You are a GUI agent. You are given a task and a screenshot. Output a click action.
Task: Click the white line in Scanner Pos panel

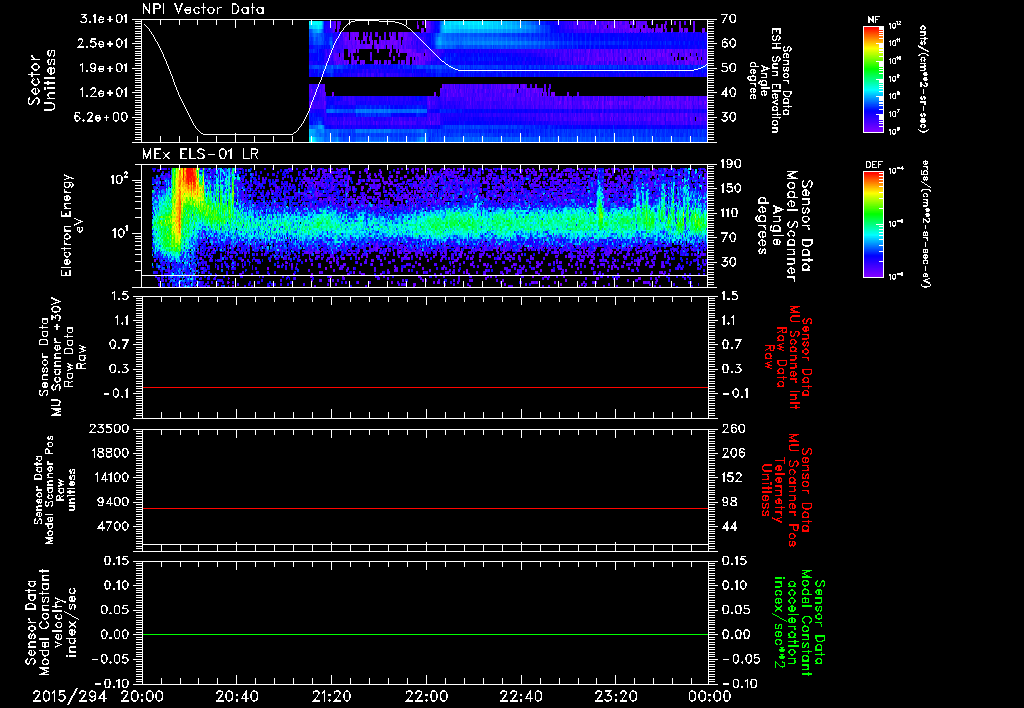pyautogui.click(x=425, y=544)
